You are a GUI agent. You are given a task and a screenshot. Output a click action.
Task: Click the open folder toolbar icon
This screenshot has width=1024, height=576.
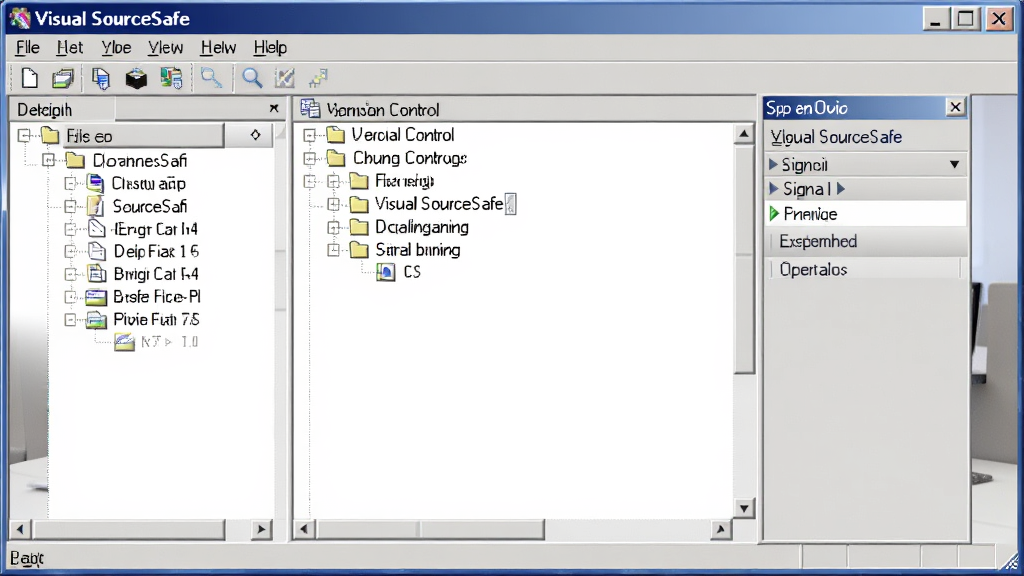(63, 78)
